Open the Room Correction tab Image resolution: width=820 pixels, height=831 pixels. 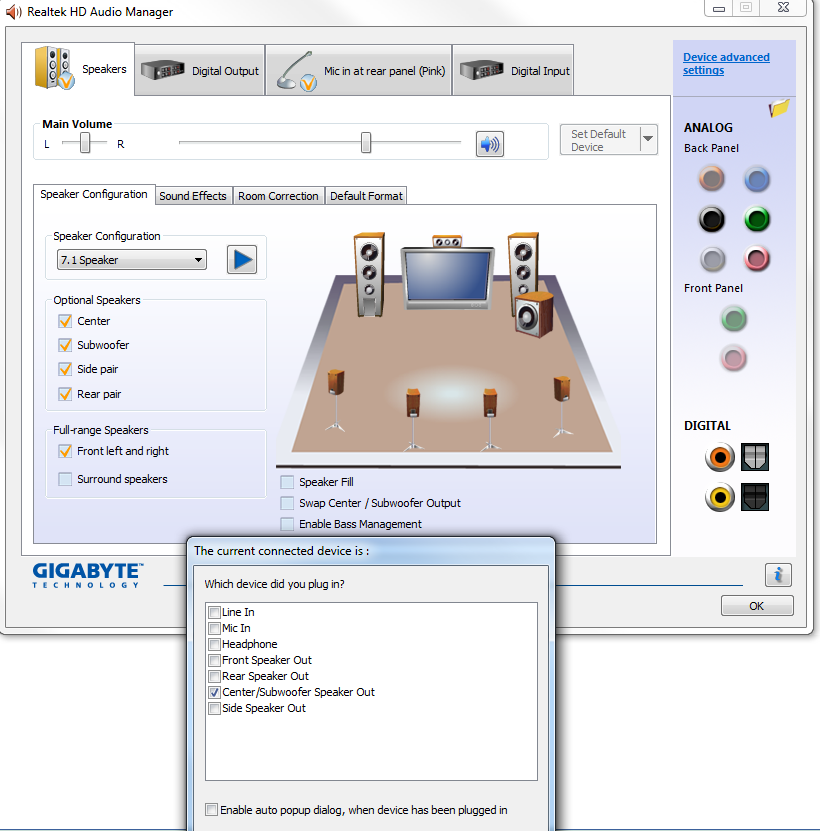click(278, 196)
